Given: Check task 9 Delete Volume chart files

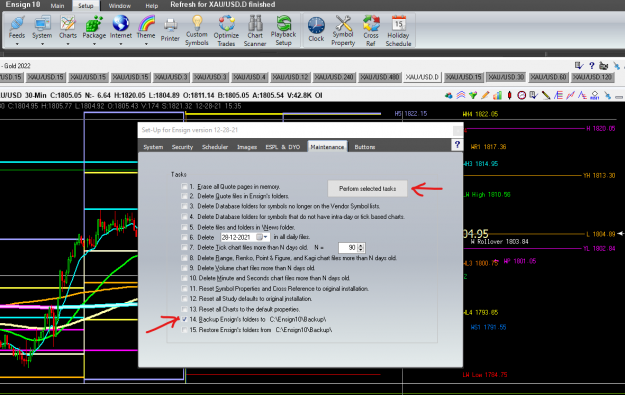Looking at the screenshot, I should 184,268.
